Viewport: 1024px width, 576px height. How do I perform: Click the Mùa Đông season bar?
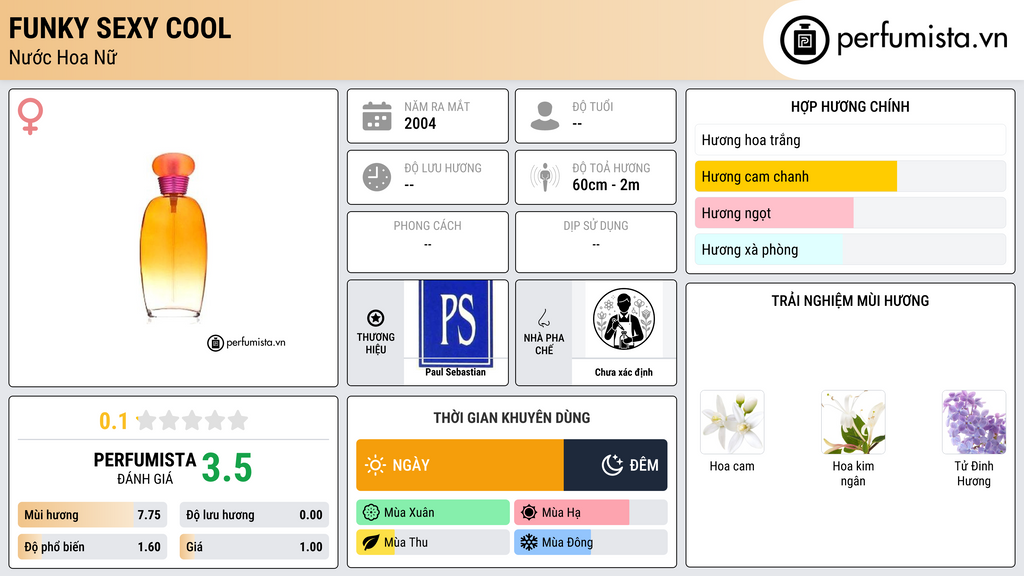point(591,542)
